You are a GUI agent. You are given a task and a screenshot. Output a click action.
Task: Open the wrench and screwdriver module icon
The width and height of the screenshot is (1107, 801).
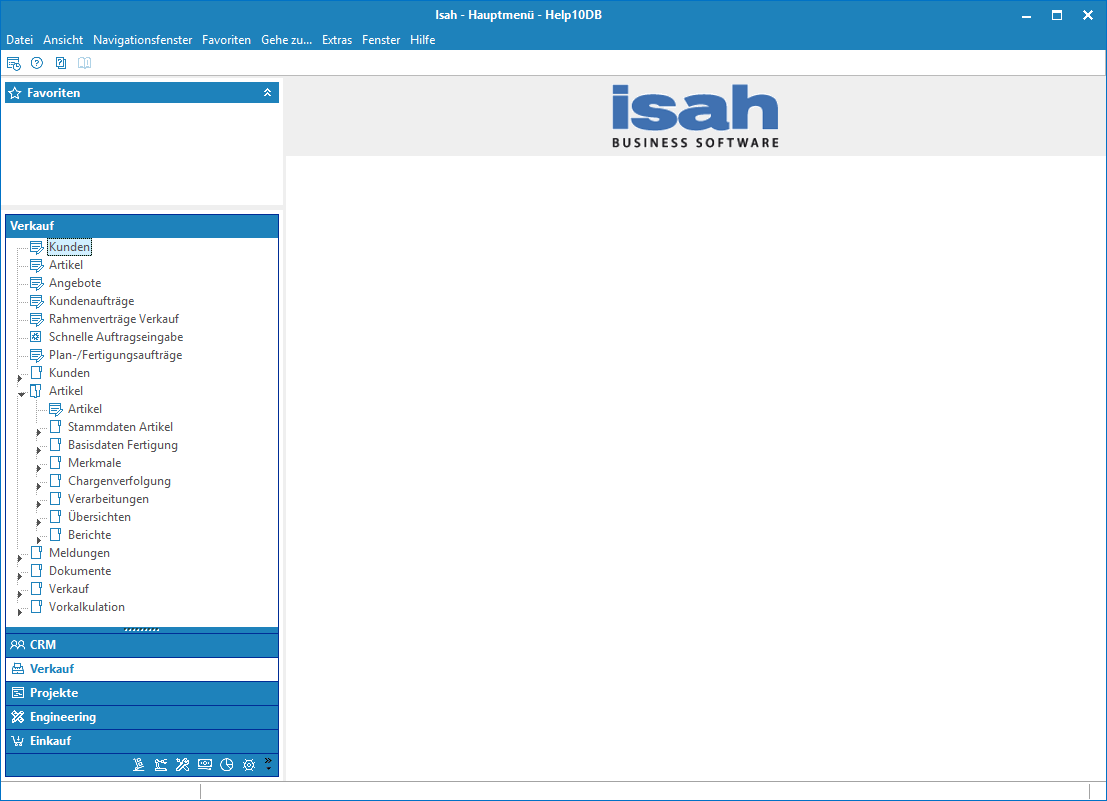point(183,765)
